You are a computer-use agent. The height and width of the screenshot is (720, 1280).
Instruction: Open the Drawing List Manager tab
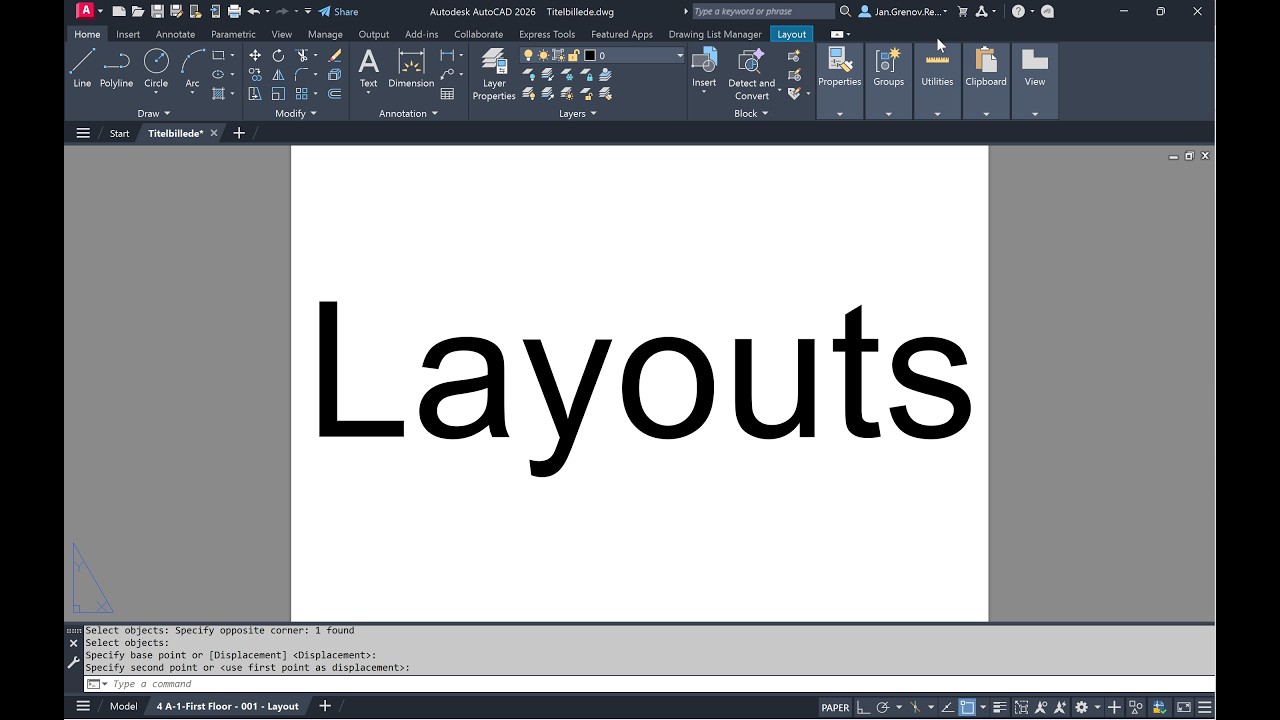click(715, 34)
